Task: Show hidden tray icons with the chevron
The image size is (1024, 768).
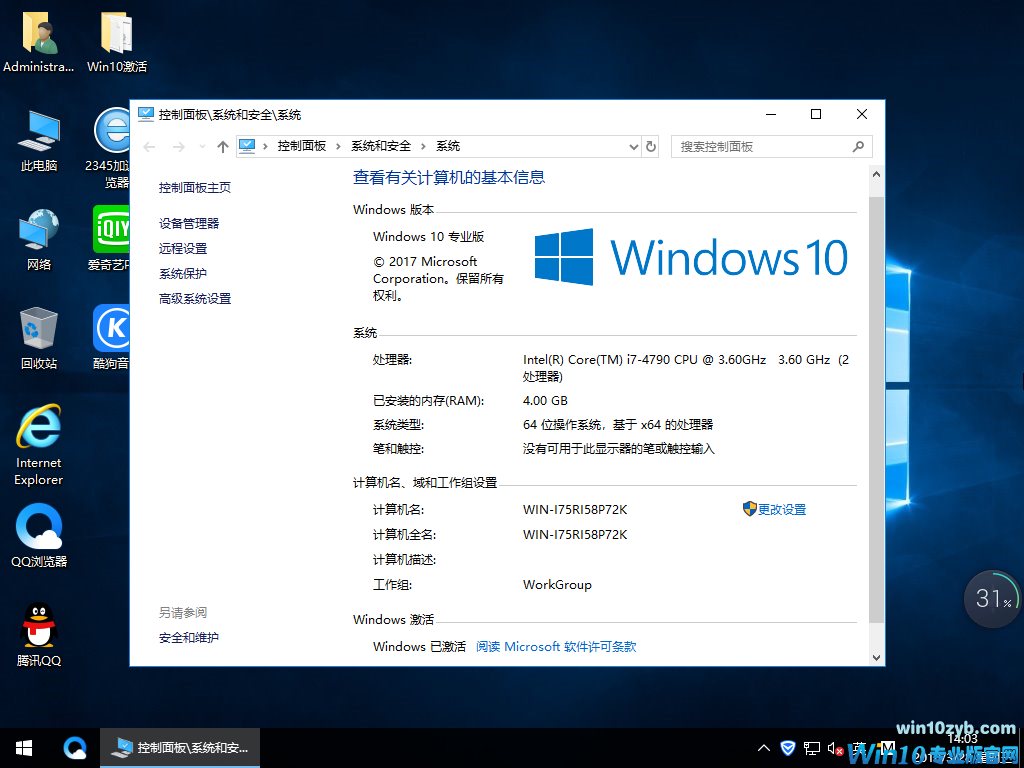Action: [764, 748]
